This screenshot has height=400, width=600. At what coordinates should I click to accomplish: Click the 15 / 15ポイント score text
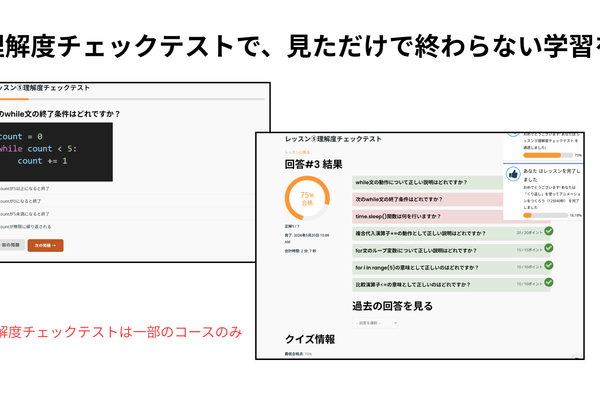(x=529, y=250)
